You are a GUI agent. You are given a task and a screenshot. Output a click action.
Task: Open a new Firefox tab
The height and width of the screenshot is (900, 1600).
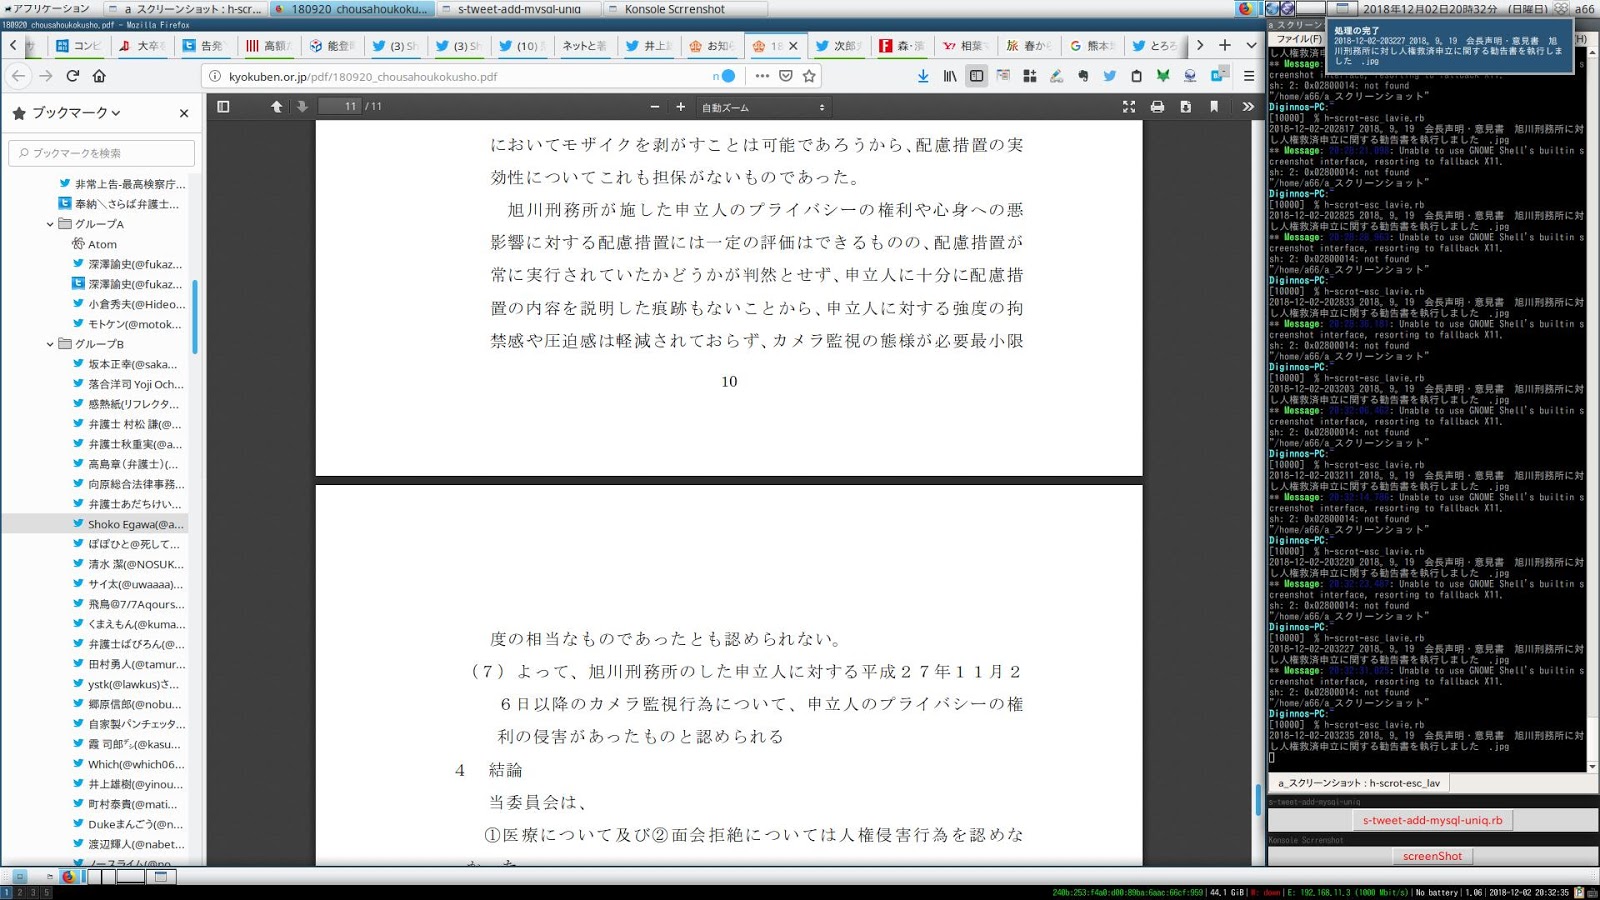pyautogui.click(x=1225, y=45)
